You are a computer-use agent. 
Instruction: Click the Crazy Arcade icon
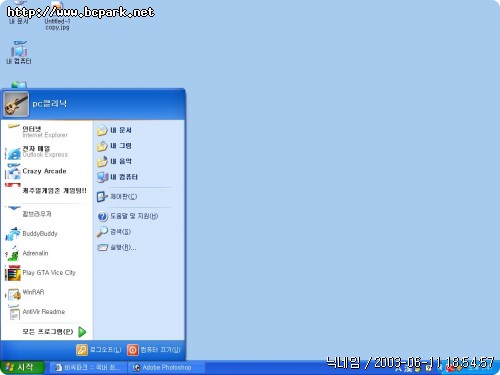[x=13, y=172]
